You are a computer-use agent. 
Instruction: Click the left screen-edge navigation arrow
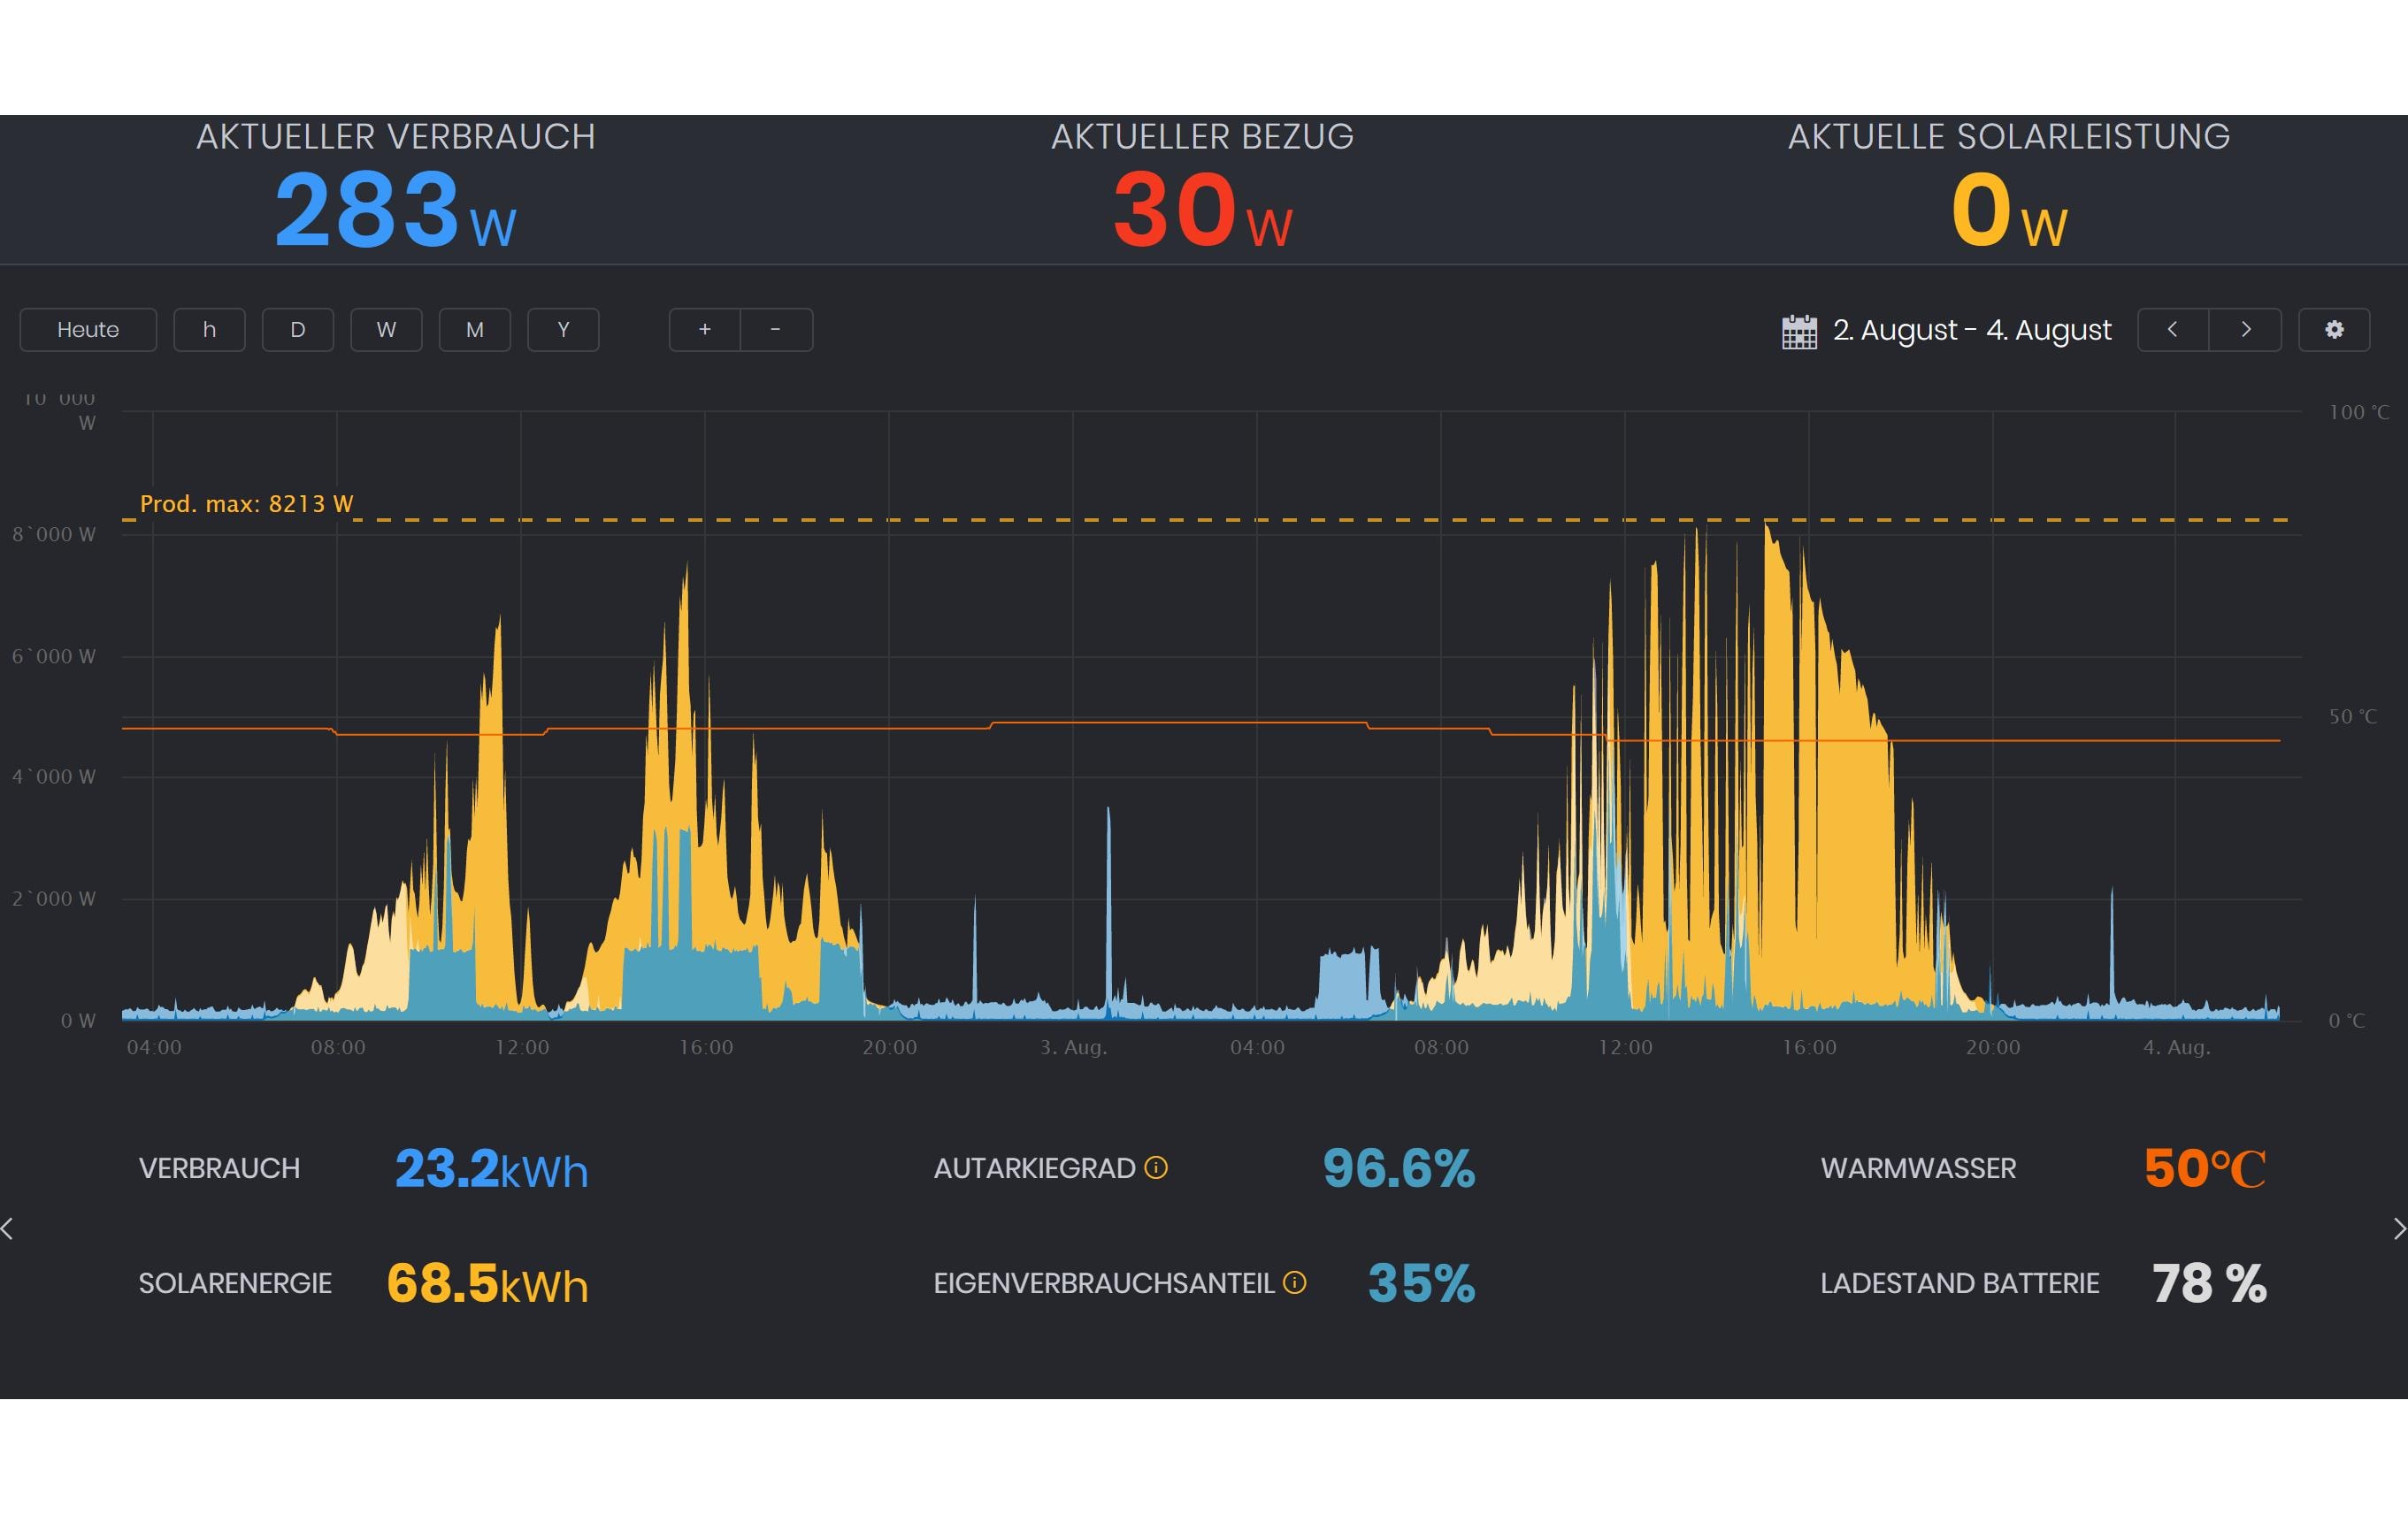click(x=8, y=1228)
